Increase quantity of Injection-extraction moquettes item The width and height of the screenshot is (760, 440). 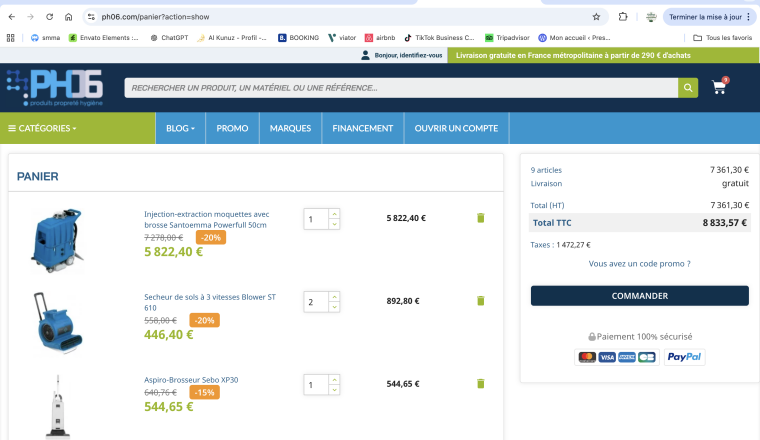point(334,214)
